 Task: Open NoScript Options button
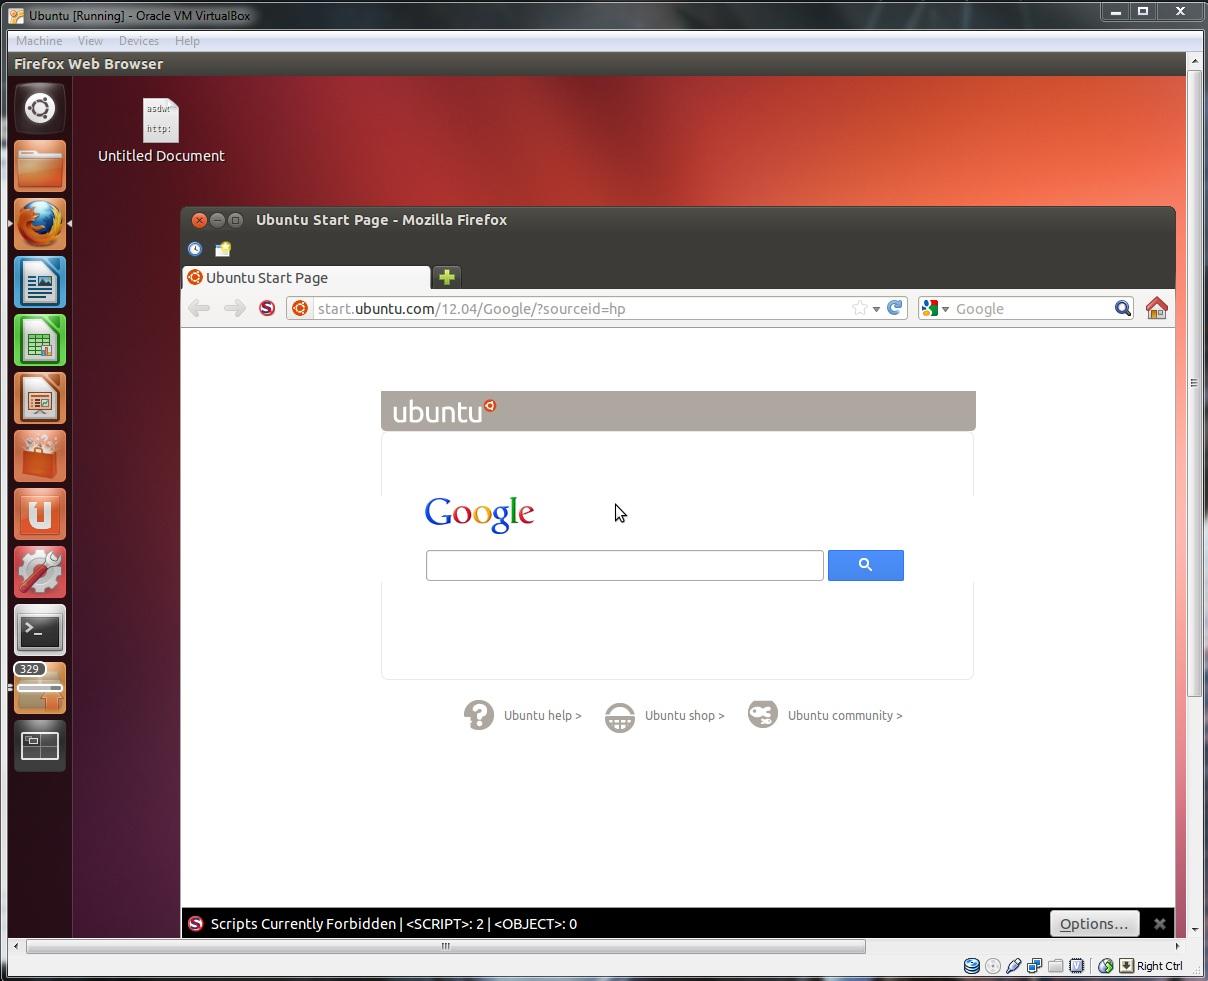click(x=1093, y=923)
